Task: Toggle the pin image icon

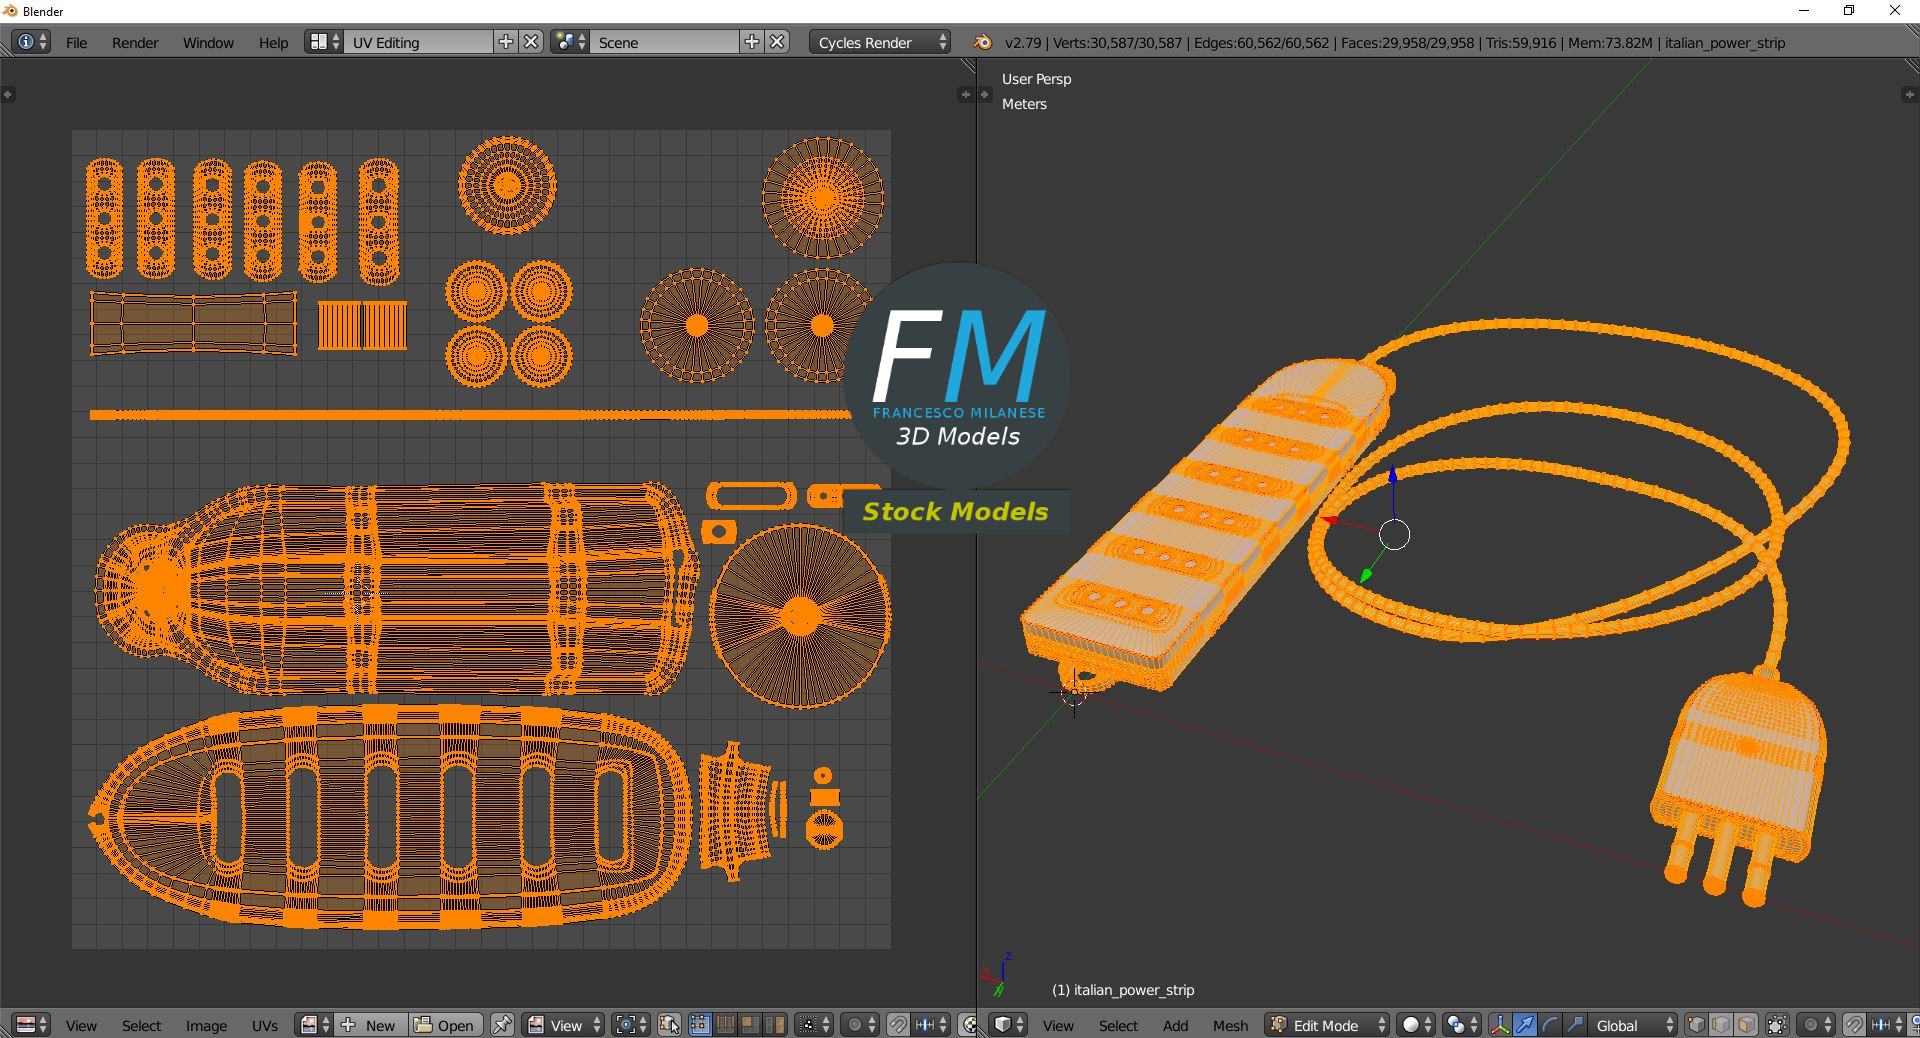Action: pos(502,1025)
